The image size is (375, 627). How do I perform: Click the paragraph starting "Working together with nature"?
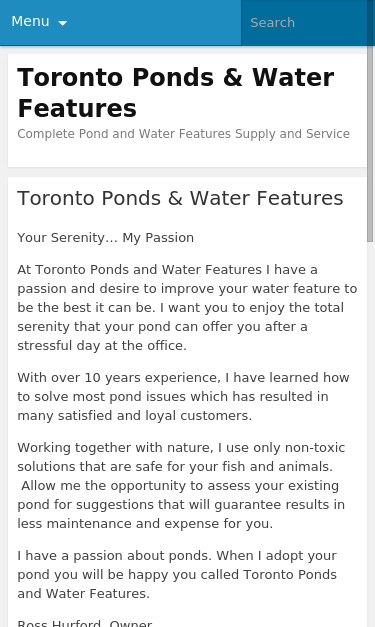[181, 485]
